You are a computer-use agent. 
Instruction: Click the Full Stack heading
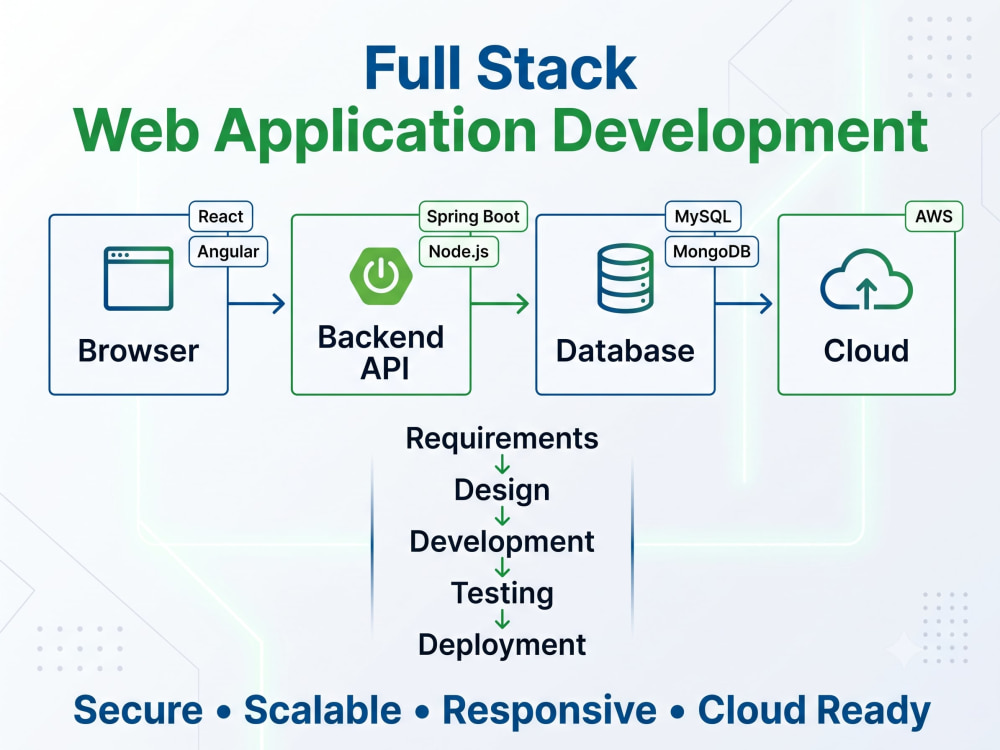tap(501, 68)
